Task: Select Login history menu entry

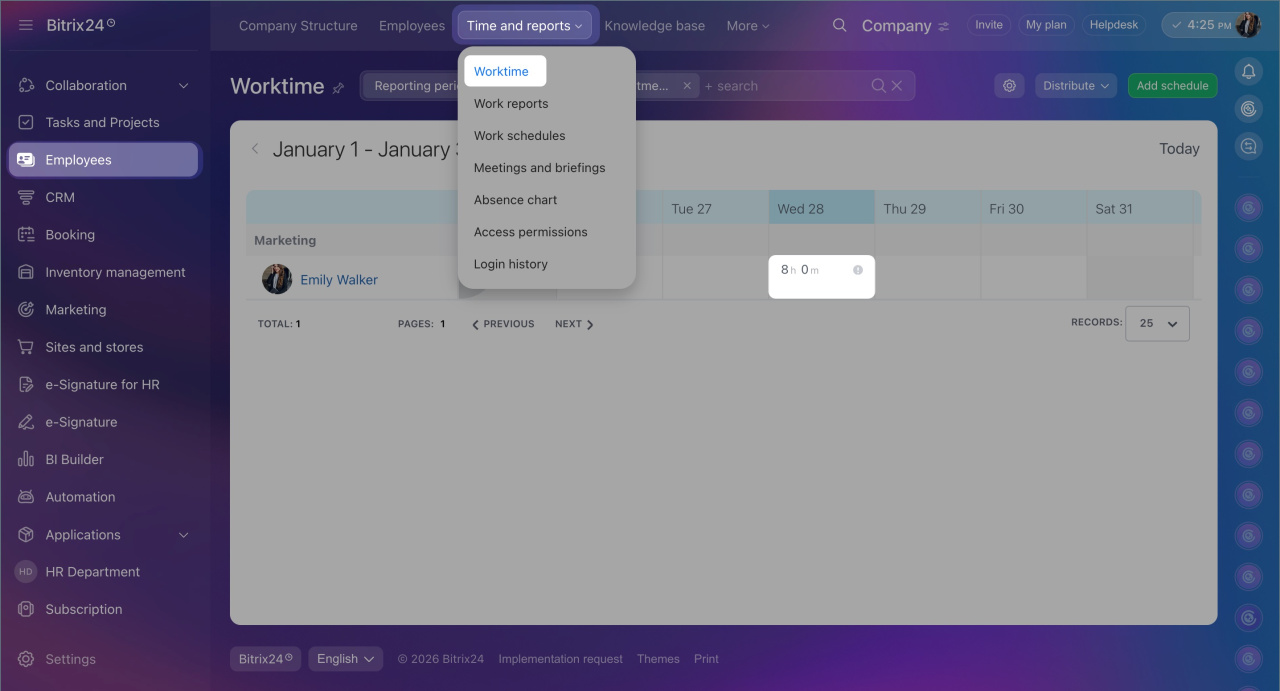Action: click(510, 264)
